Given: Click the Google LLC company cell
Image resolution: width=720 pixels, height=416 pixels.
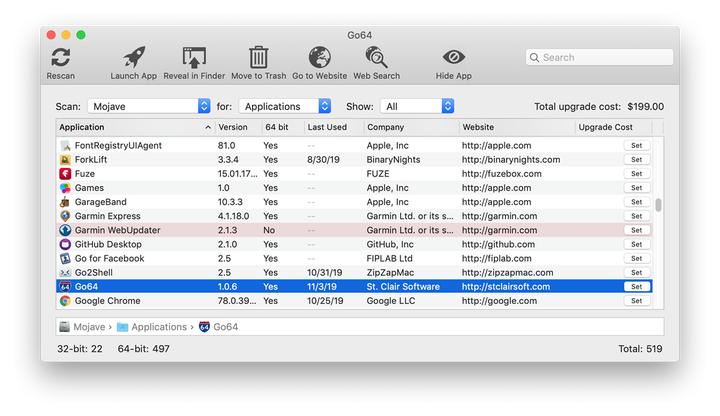Looking at the screenshot, I should pyautogui.click(x=391, y=301).
